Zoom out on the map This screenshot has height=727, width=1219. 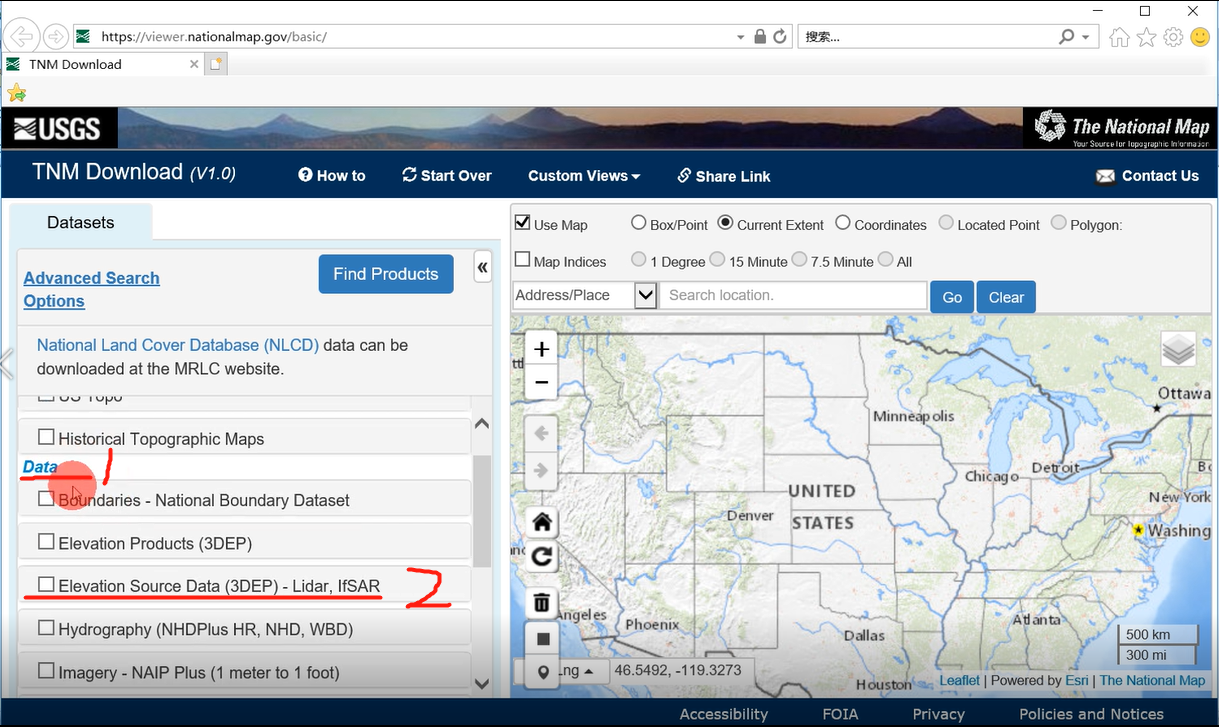point(541,383)
